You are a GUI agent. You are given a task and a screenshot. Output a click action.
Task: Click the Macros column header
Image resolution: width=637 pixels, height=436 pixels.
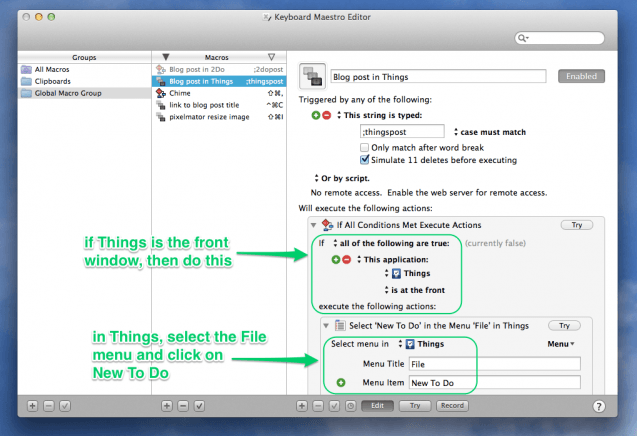tap(217, 57)
